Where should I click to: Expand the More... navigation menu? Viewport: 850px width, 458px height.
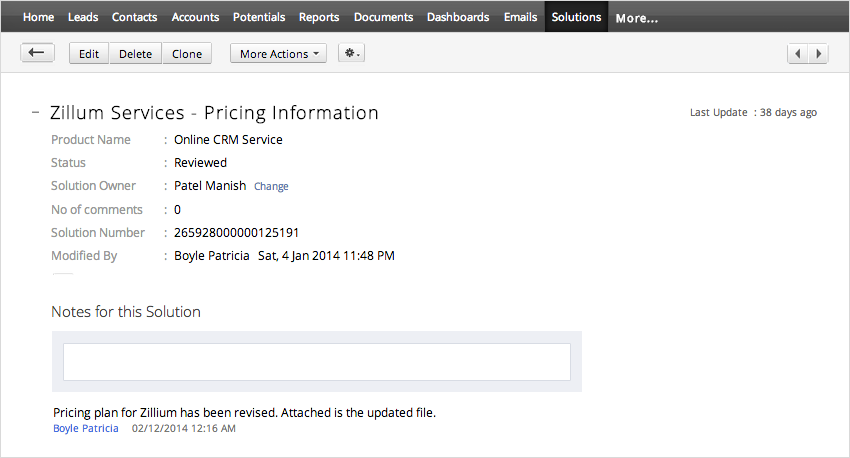coord(637,18)
